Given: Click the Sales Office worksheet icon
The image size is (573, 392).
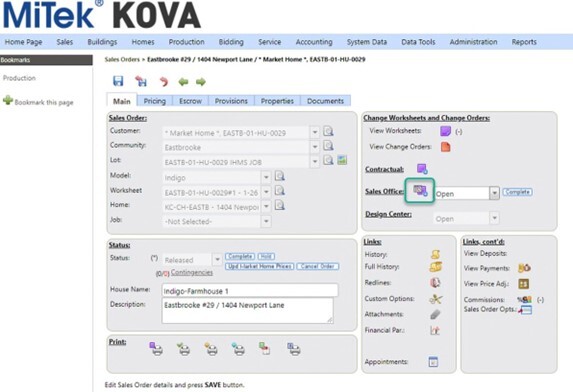Looking at the screenshot, I should [420, 190].
